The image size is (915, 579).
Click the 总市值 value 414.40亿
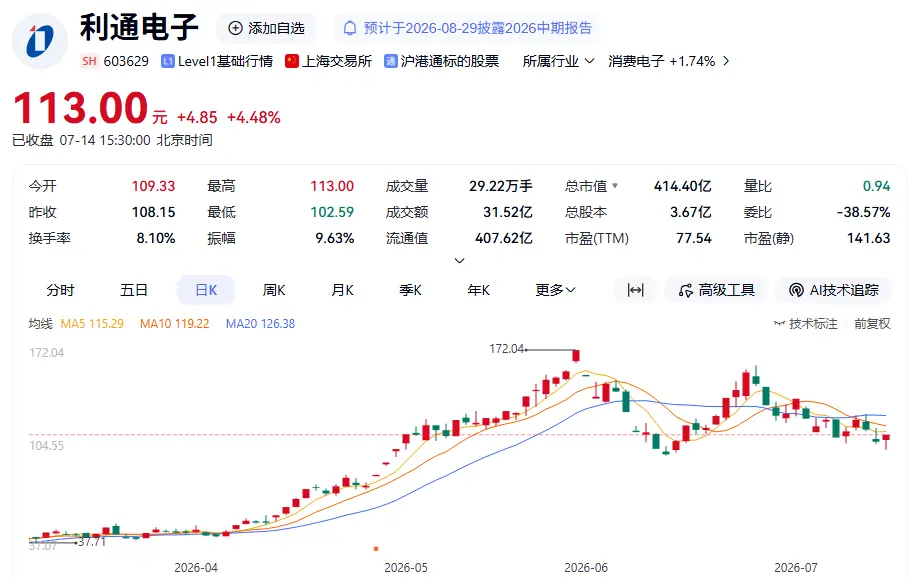(682, 186)
